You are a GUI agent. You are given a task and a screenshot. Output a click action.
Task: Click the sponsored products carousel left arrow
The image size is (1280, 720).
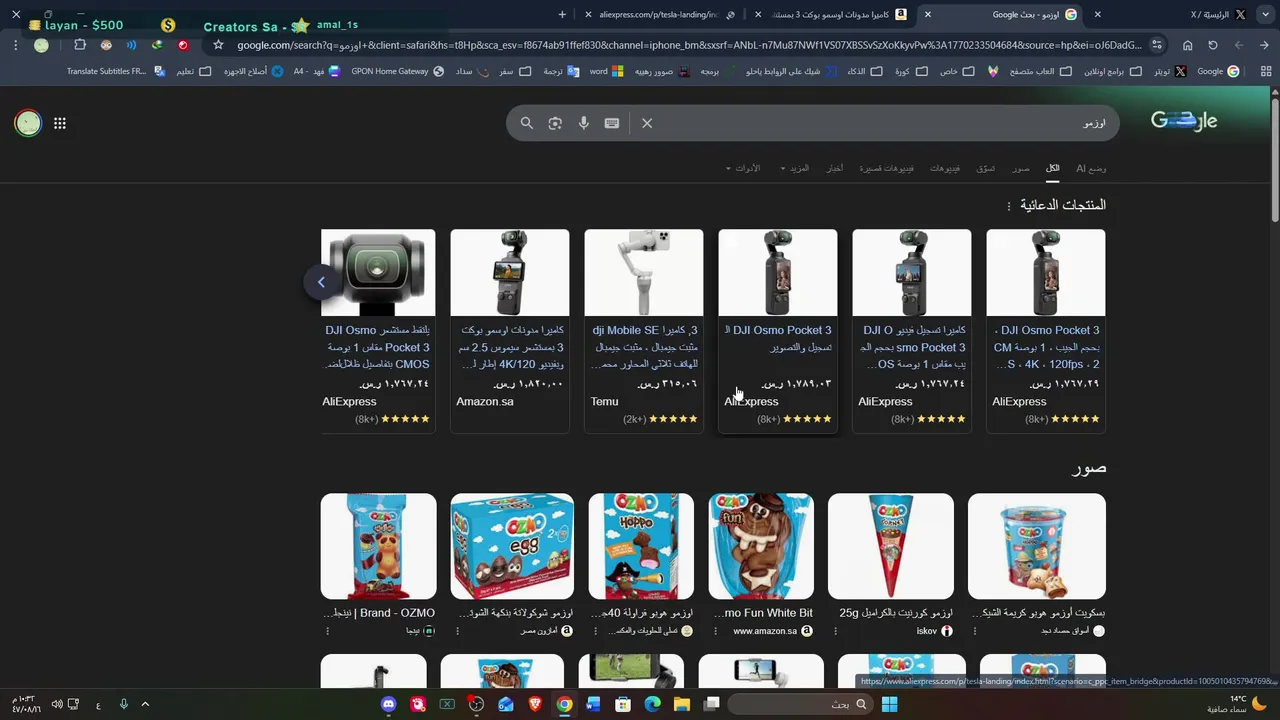(321, 283)
